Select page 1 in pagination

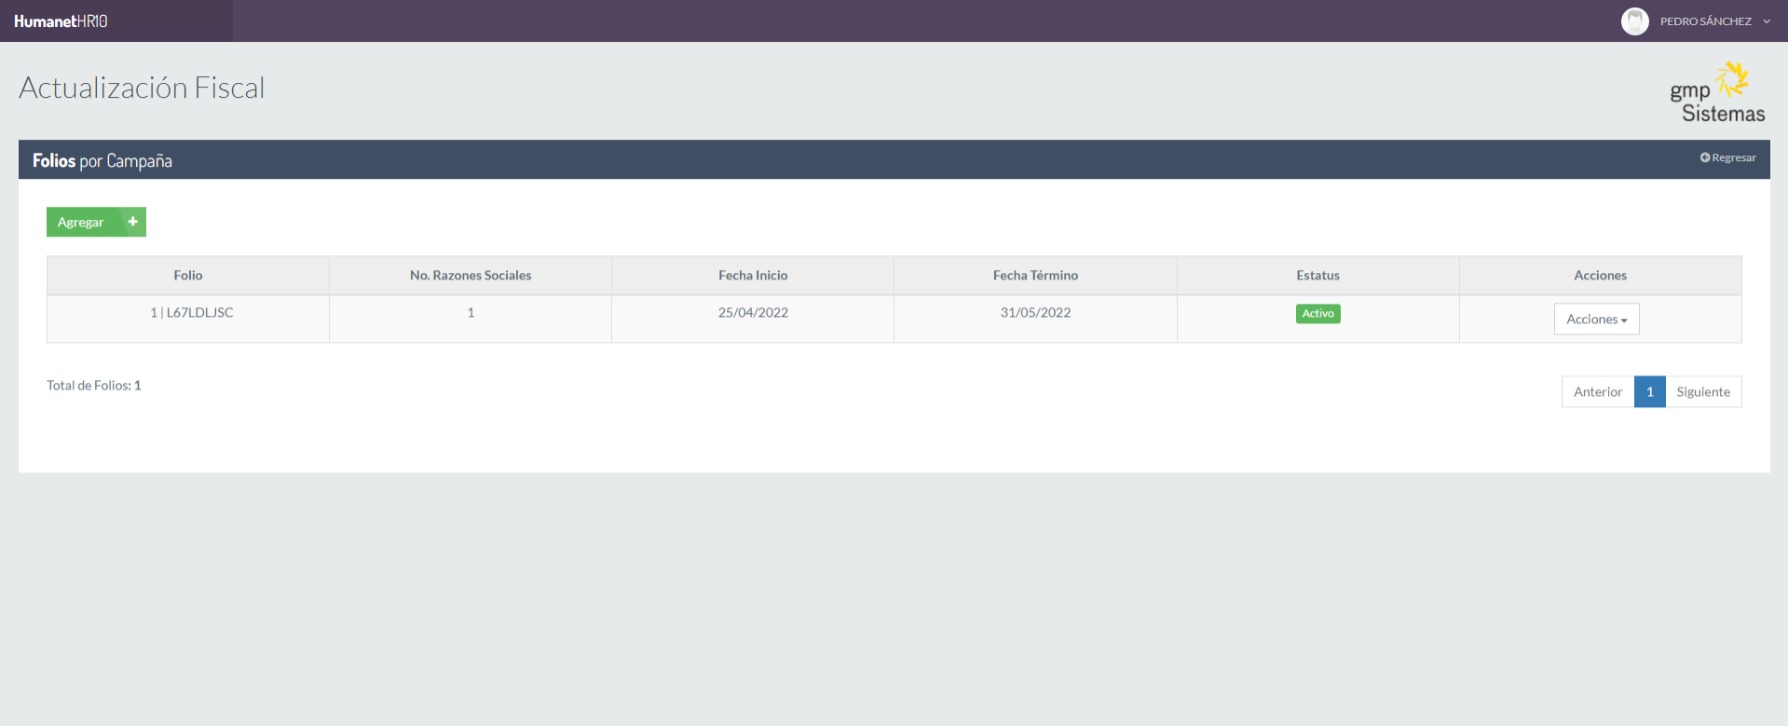pyautogui.click(x=1649, y=392)
